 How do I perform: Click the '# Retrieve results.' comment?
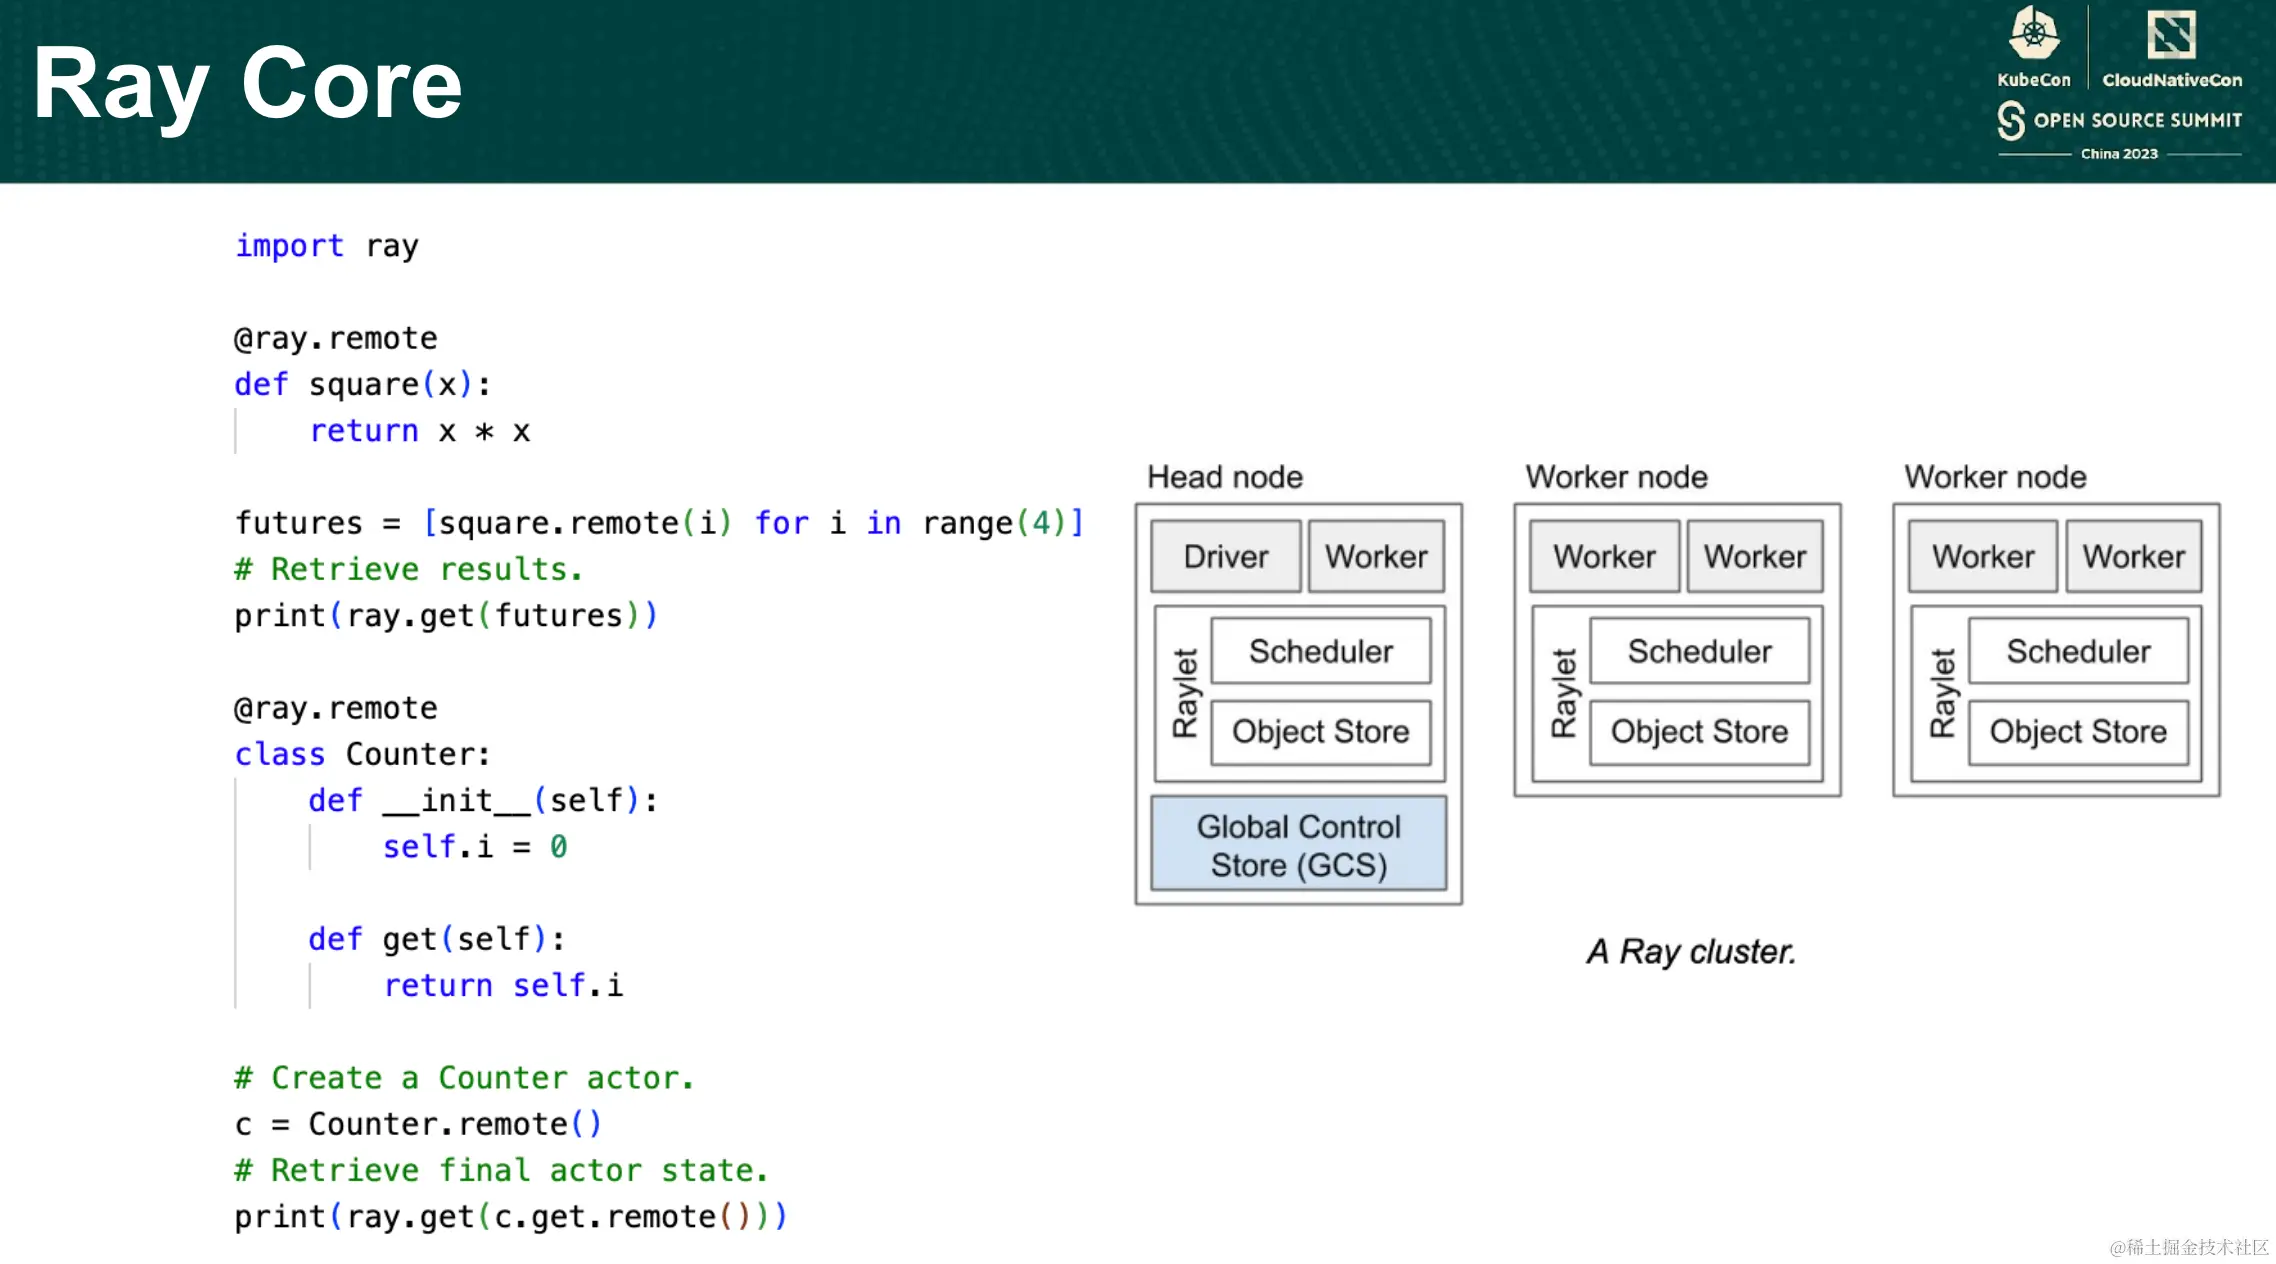pos(408,569)
